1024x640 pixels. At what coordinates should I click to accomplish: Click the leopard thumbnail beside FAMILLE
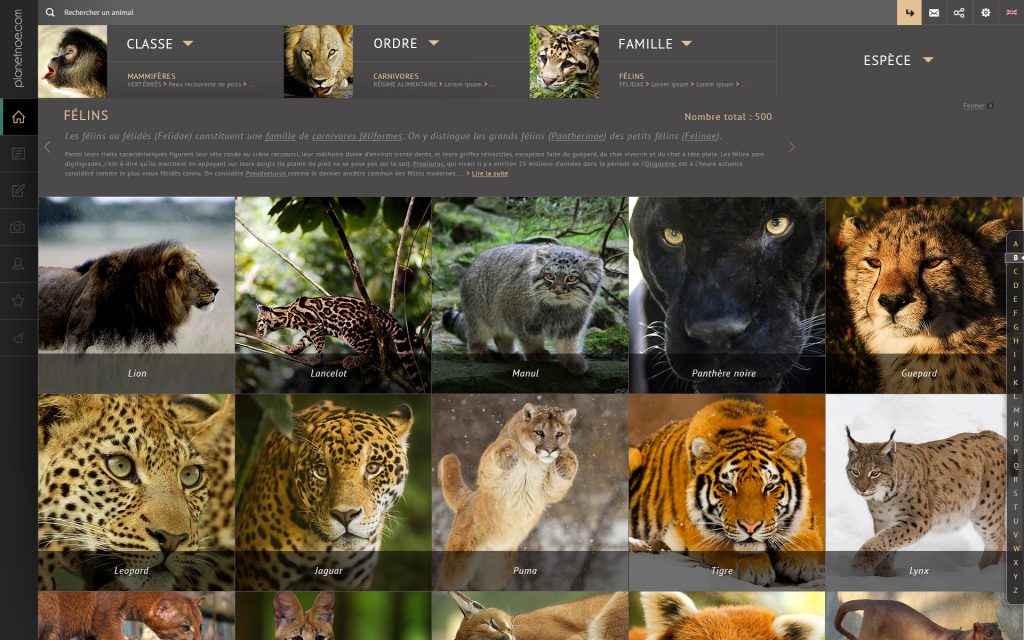pos(564,61)
